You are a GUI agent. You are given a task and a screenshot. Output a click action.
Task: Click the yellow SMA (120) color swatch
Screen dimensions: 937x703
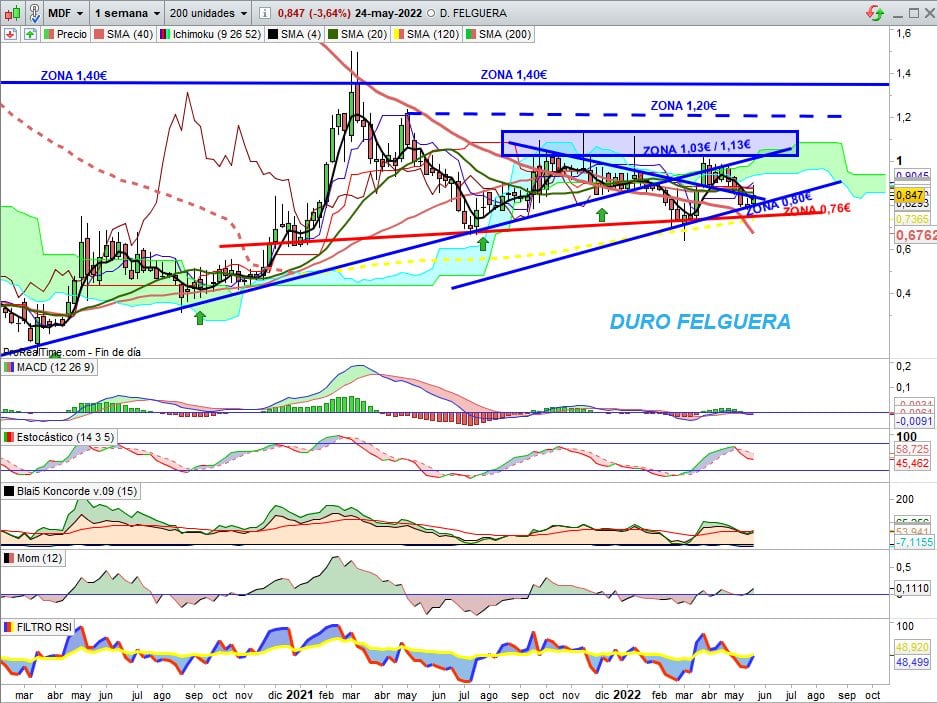(399, 34)
